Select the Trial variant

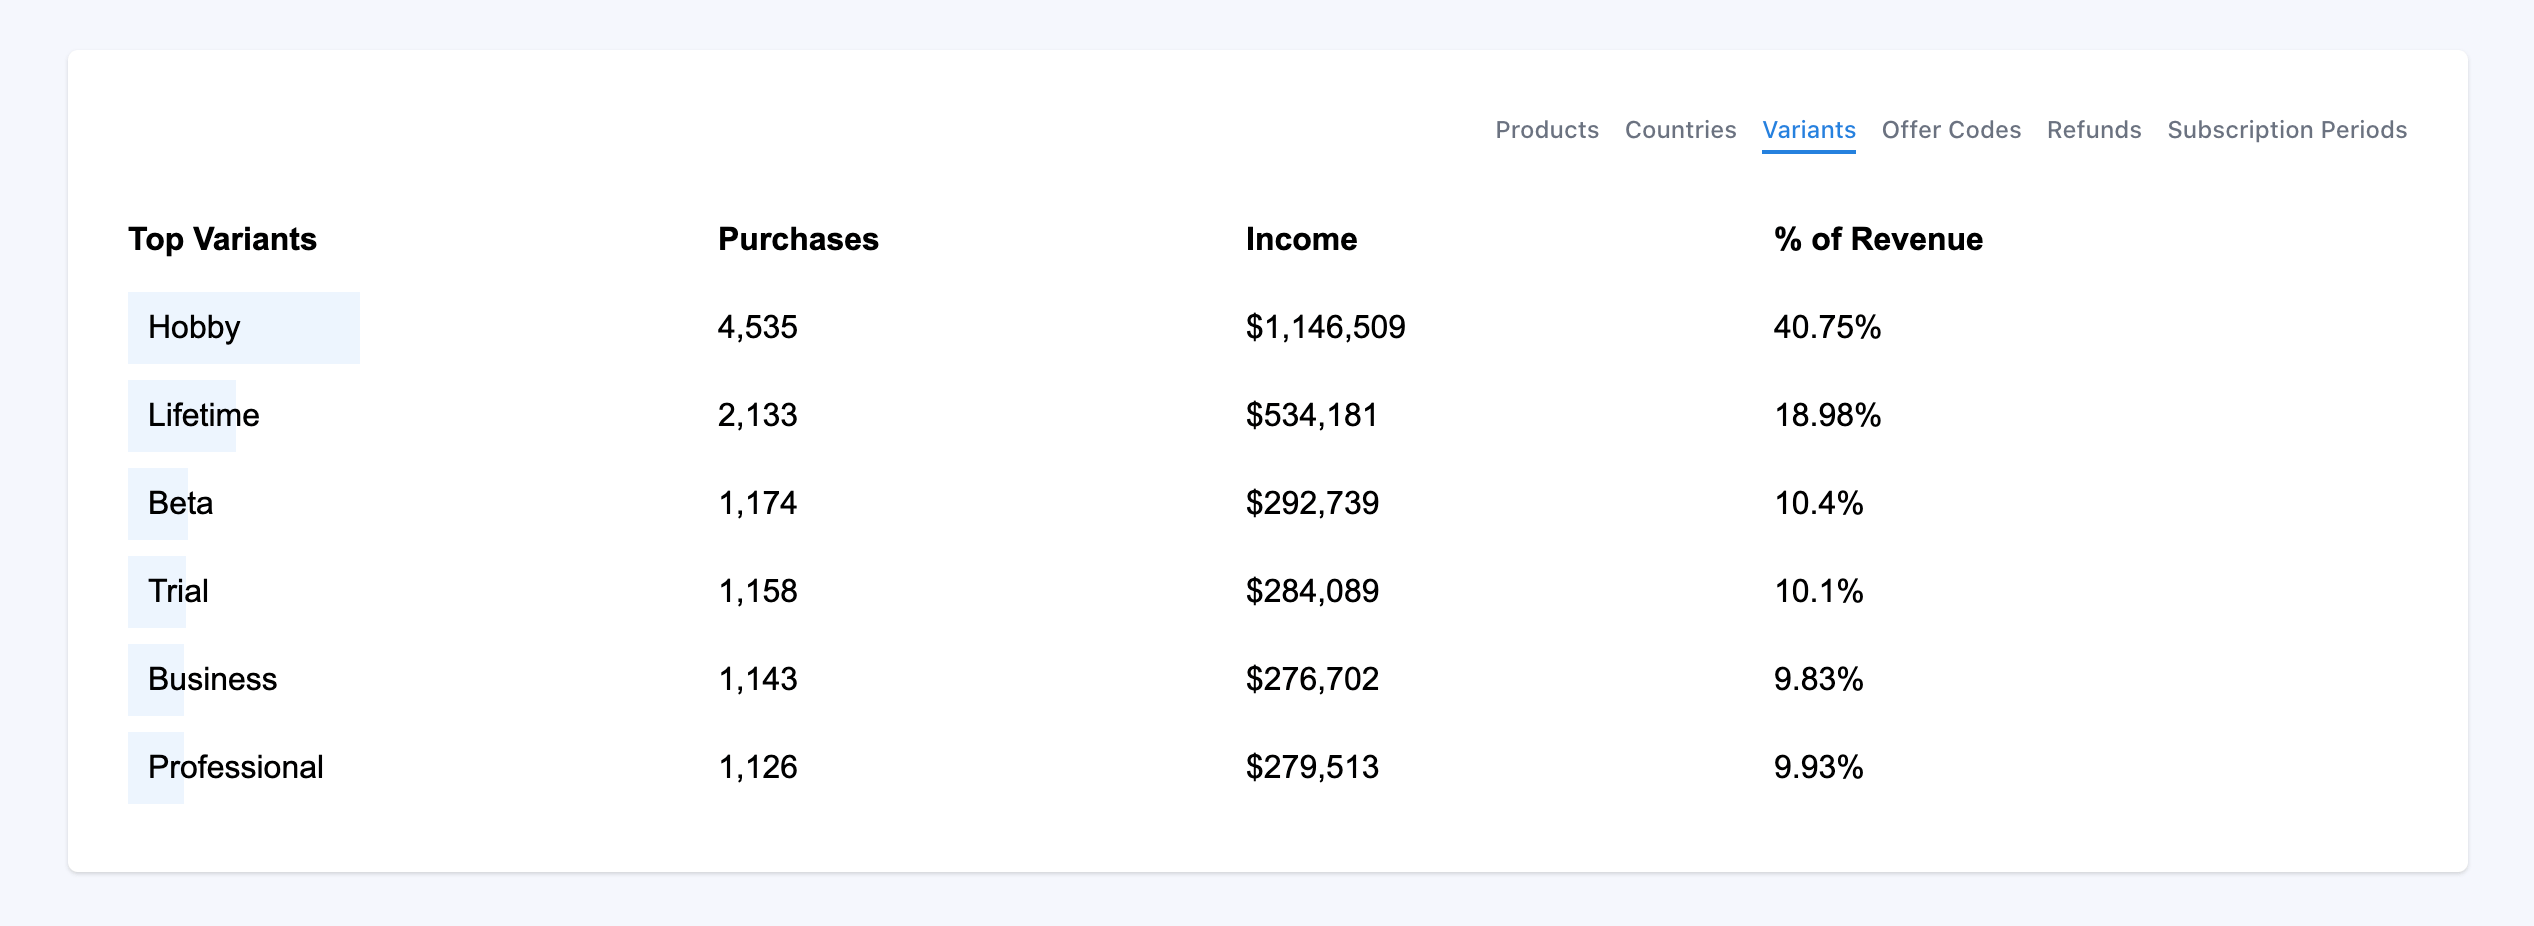178,591
